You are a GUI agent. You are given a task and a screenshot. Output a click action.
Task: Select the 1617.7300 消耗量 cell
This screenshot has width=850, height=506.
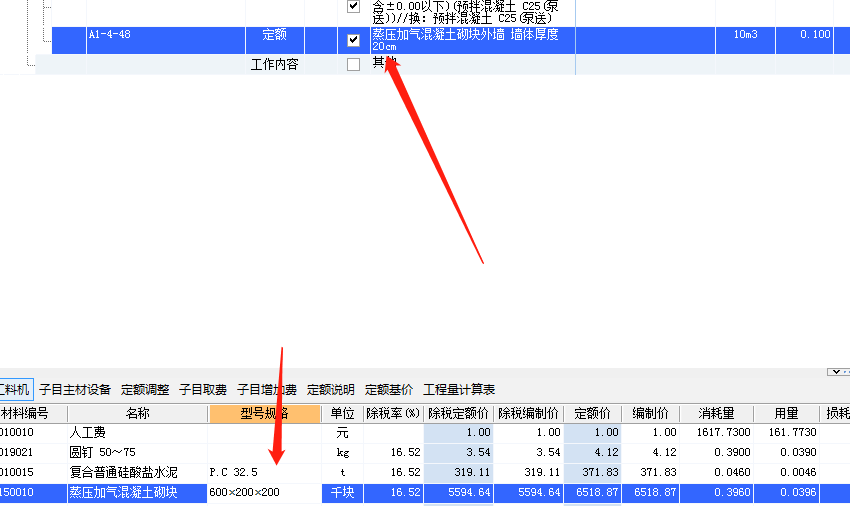coord(717,432)
